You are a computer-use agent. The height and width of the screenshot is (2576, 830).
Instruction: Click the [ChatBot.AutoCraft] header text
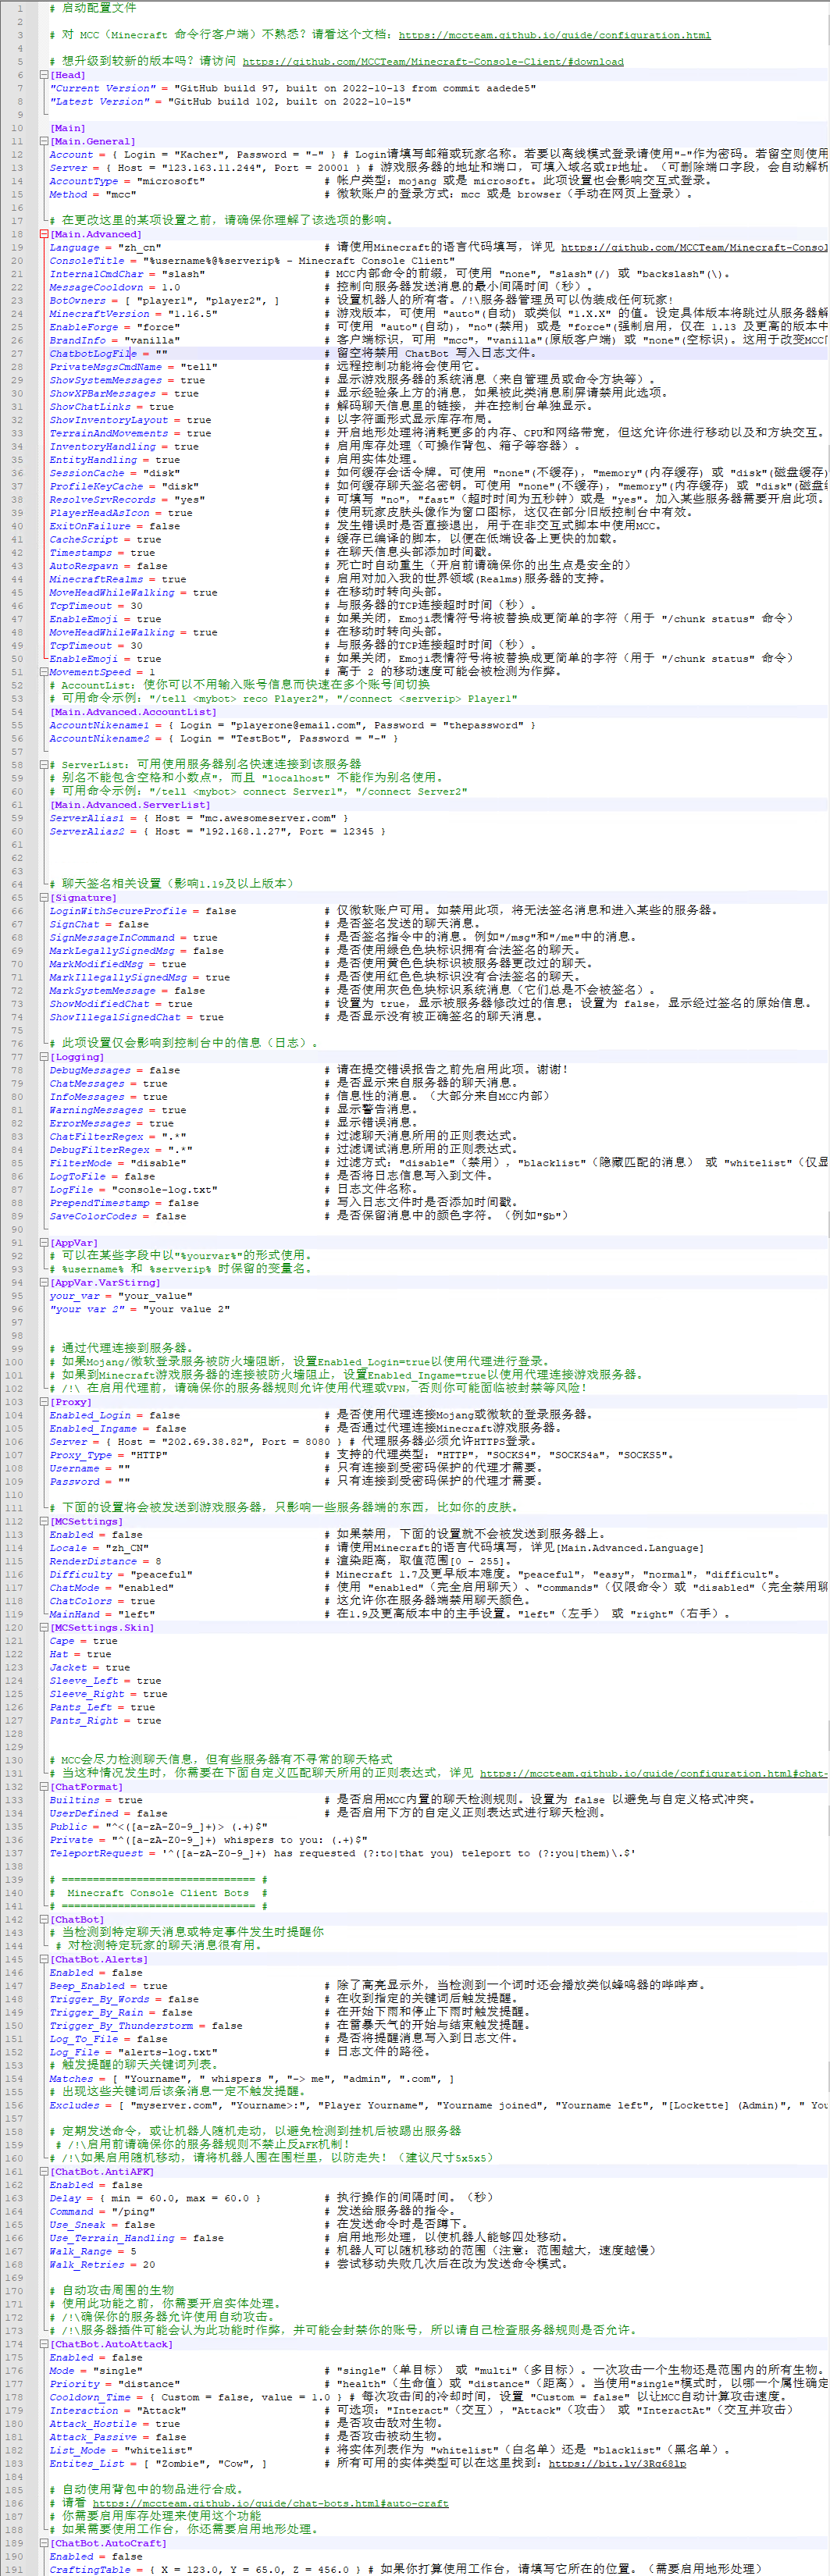pyautogui.click(x=109, y=2543)
